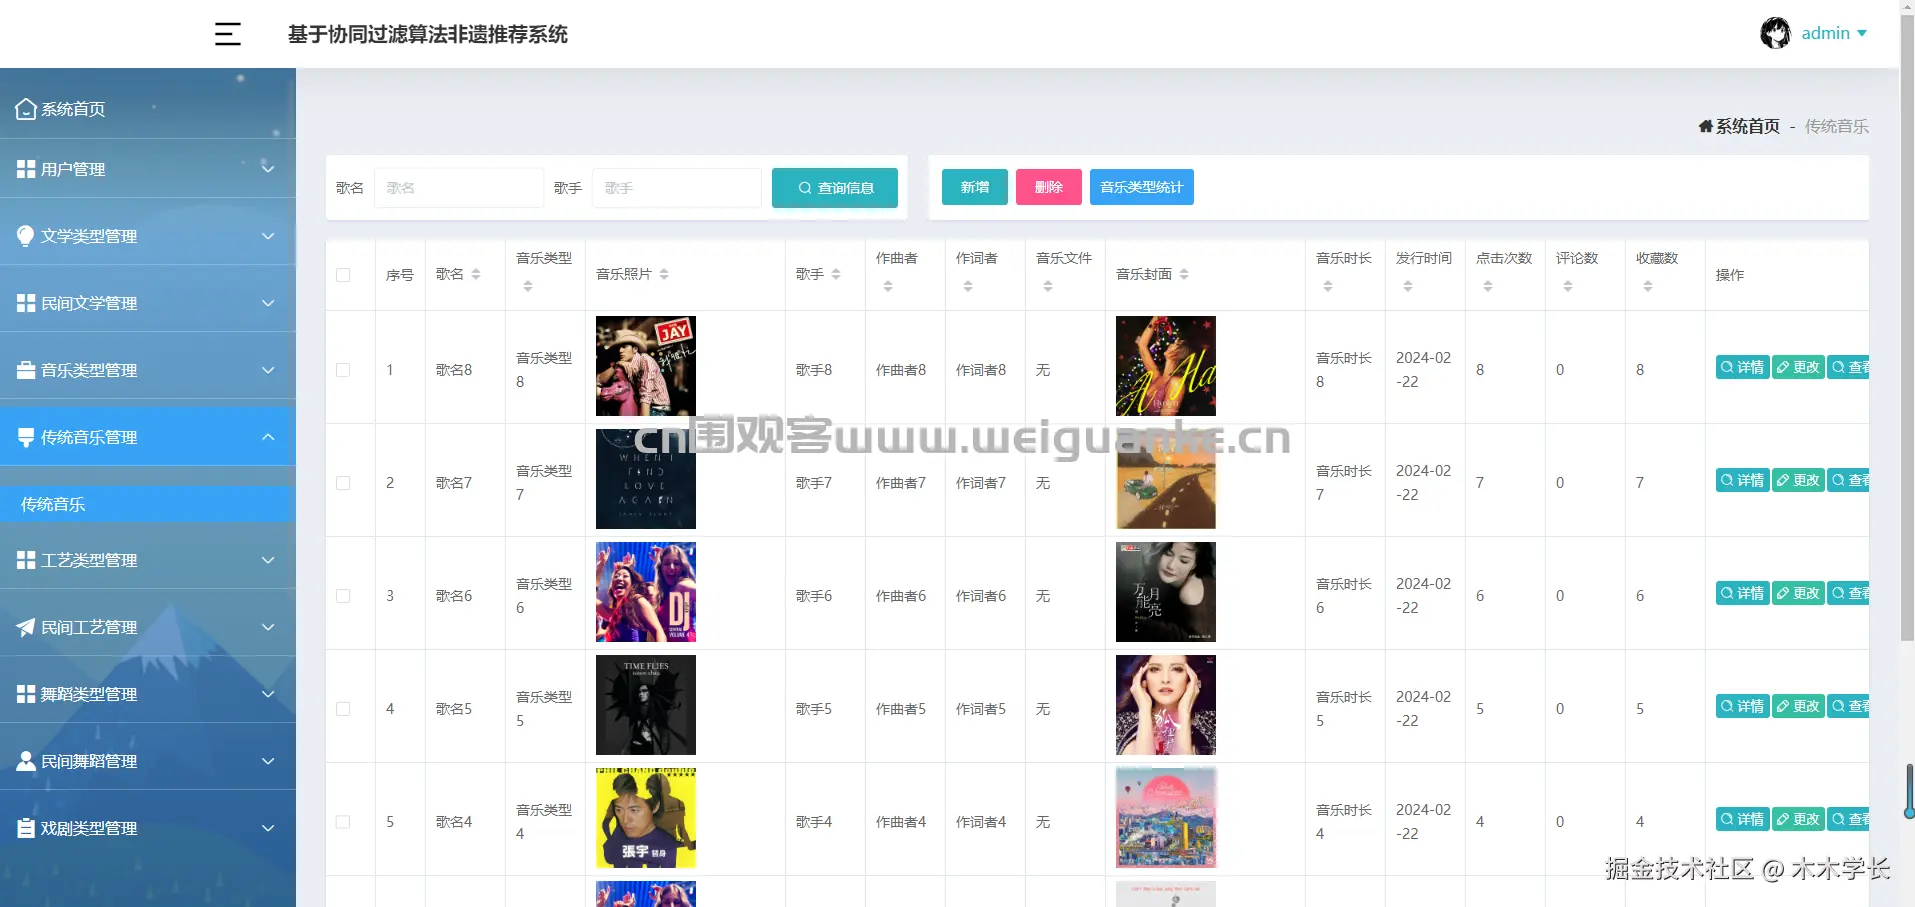Open the admin user dropdown
This screenshot has height=907, width=1915.
1834,33
